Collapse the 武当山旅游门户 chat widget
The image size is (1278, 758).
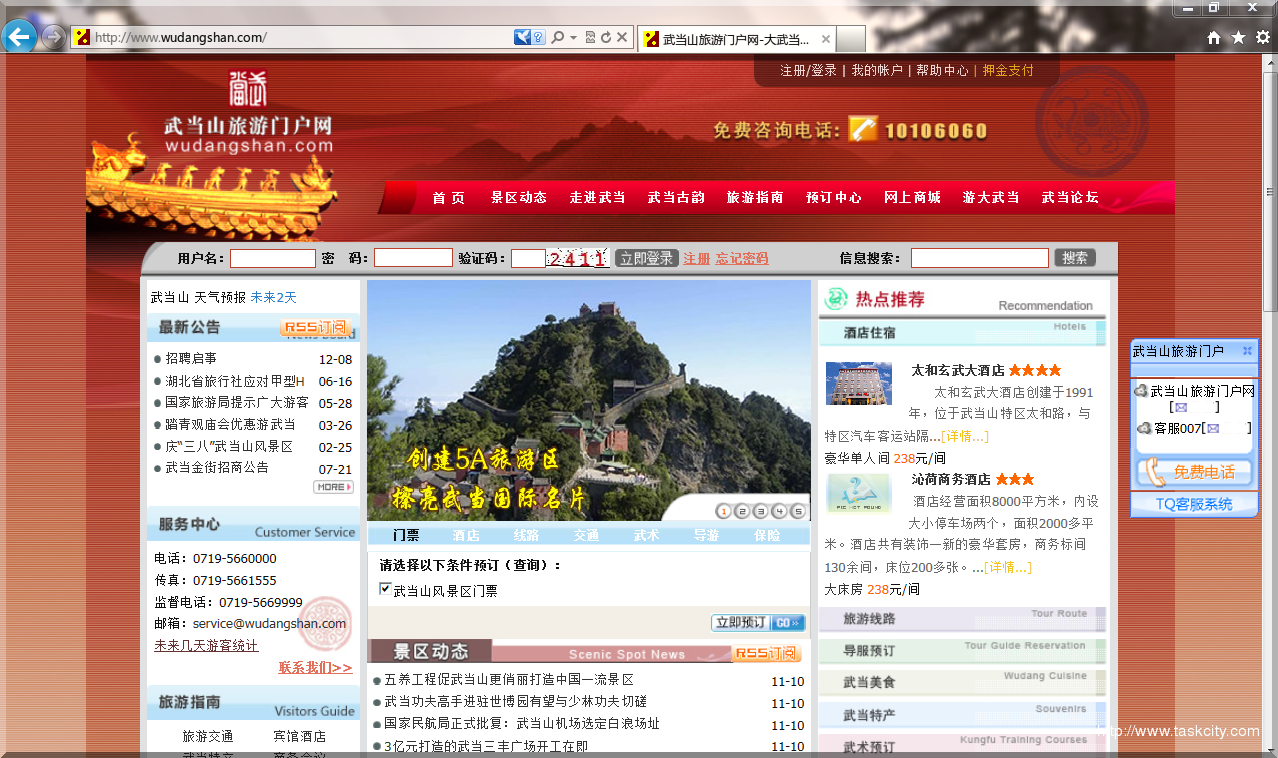1247,351
